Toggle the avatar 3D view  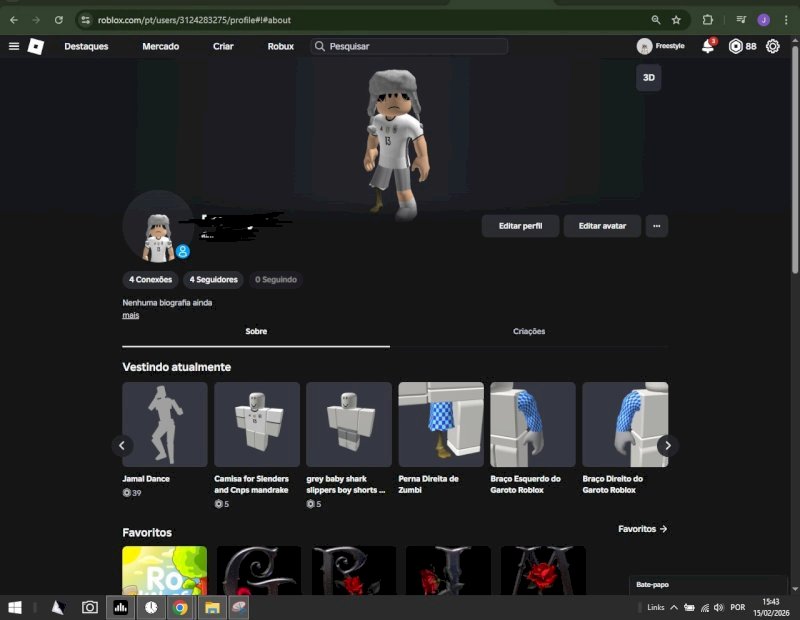pos(648,77)
